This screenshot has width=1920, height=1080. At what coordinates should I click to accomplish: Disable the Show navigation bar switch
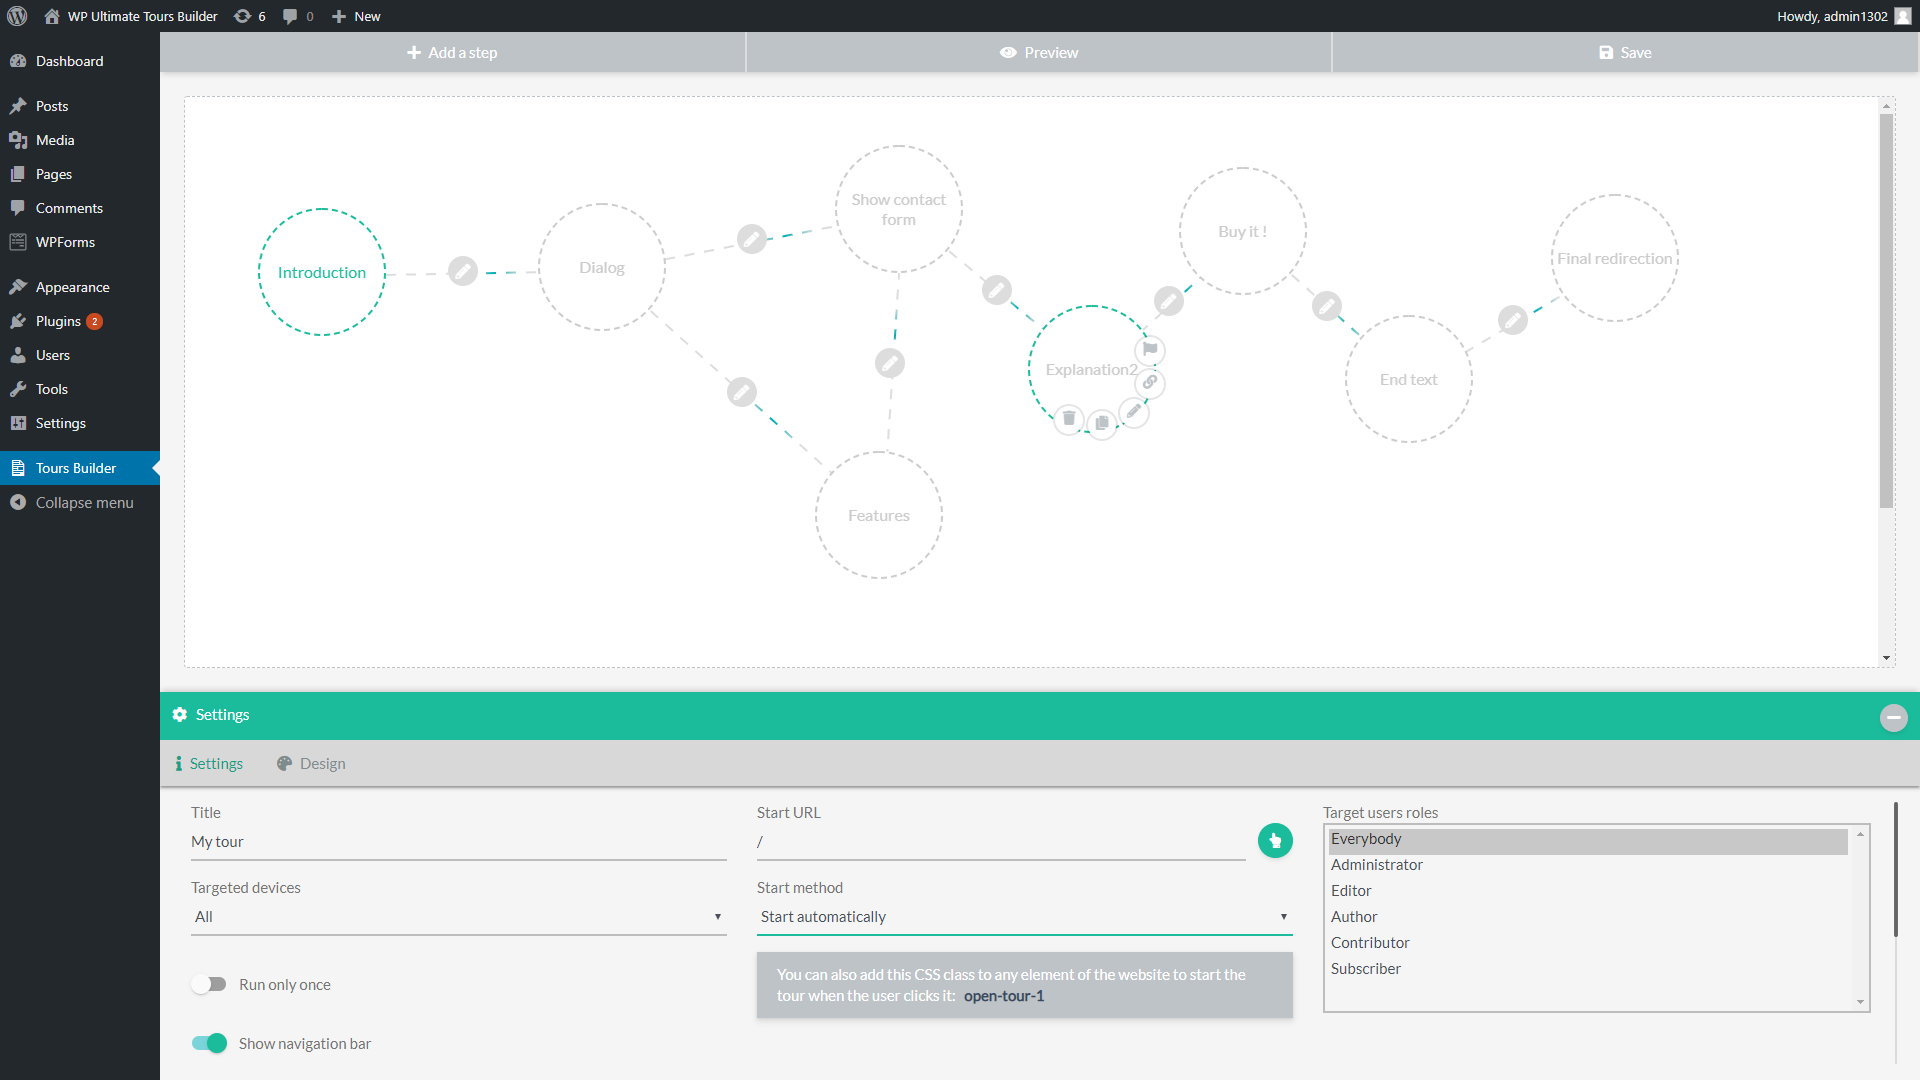(x=209, y=1043)
